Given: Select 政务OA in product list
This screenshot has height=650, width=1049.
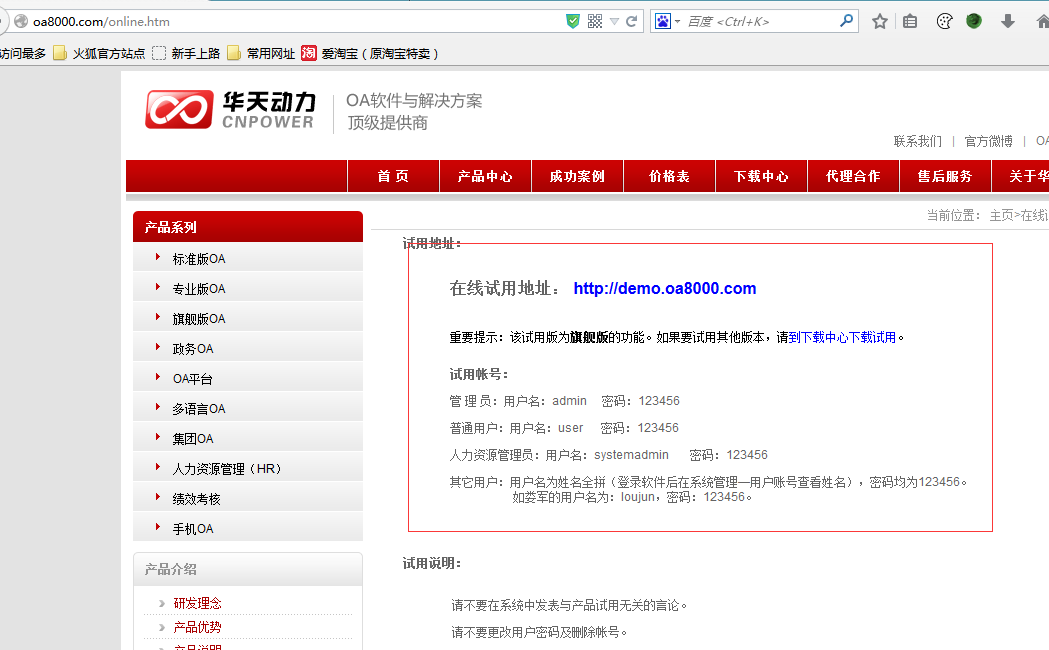Looking at the screenshot, I should (x=248, y=348).
